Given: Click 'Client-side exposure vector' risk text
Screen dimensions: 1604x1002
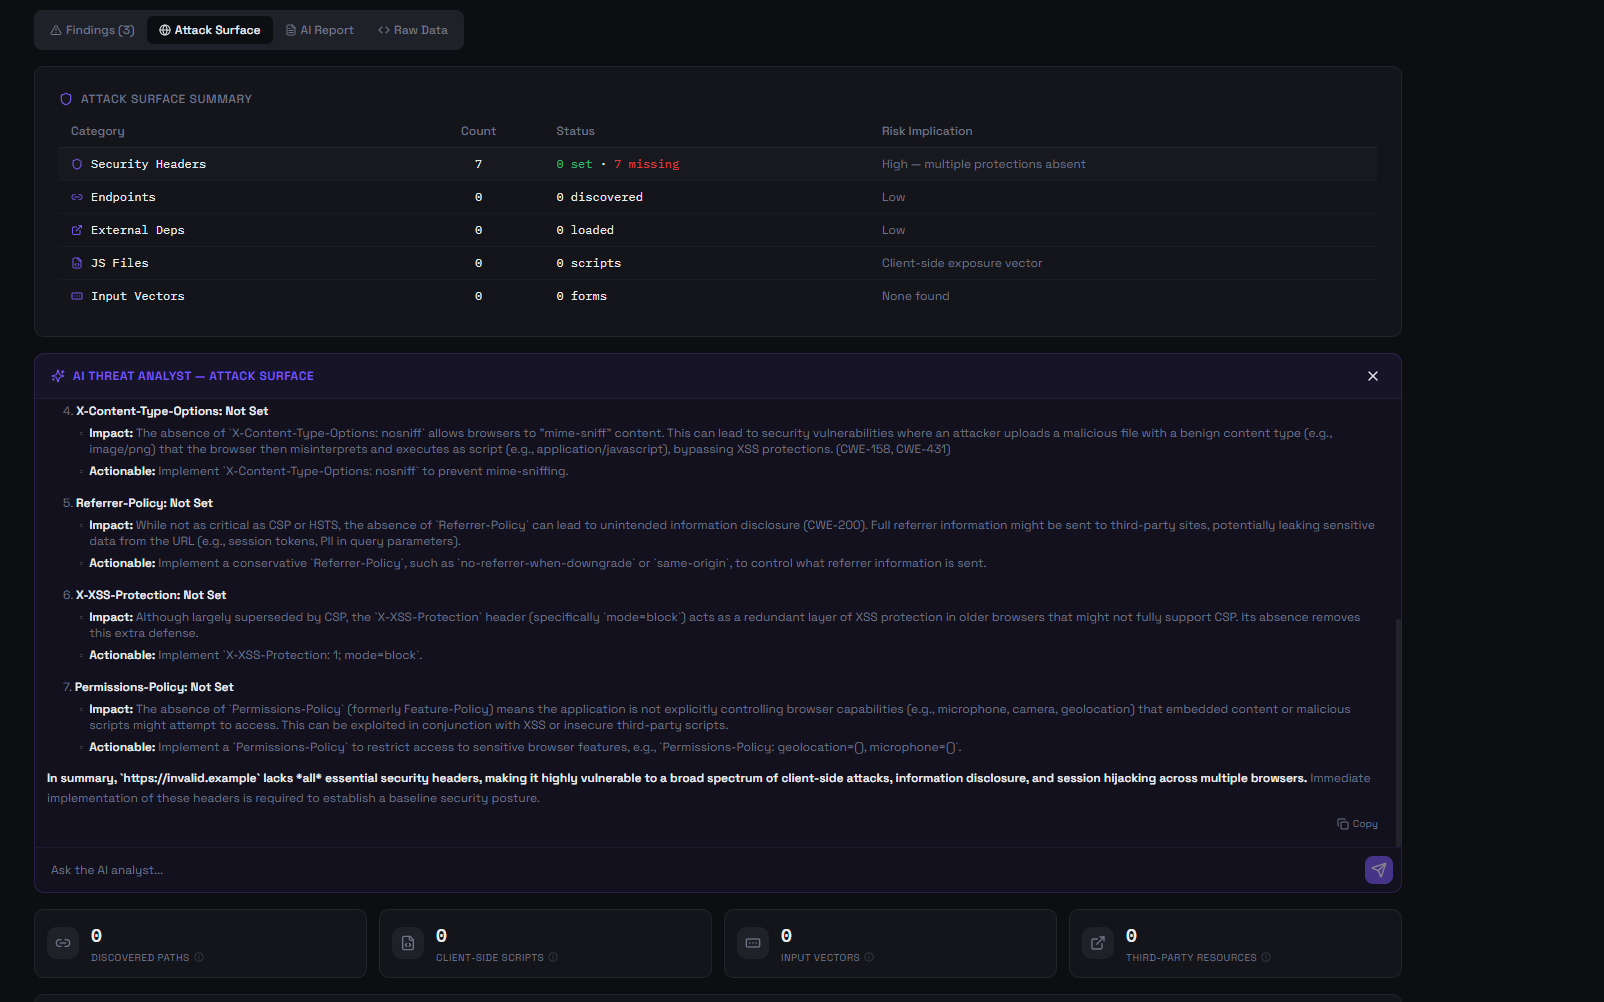Looking at the screenshot, I should click(962, 263).
